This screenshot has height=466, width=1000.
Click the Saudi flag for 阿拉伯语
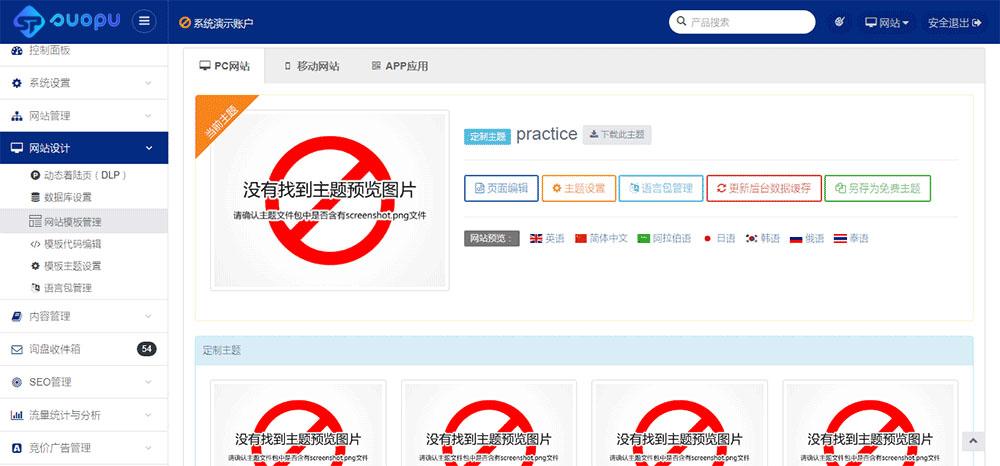coord(643,238)
